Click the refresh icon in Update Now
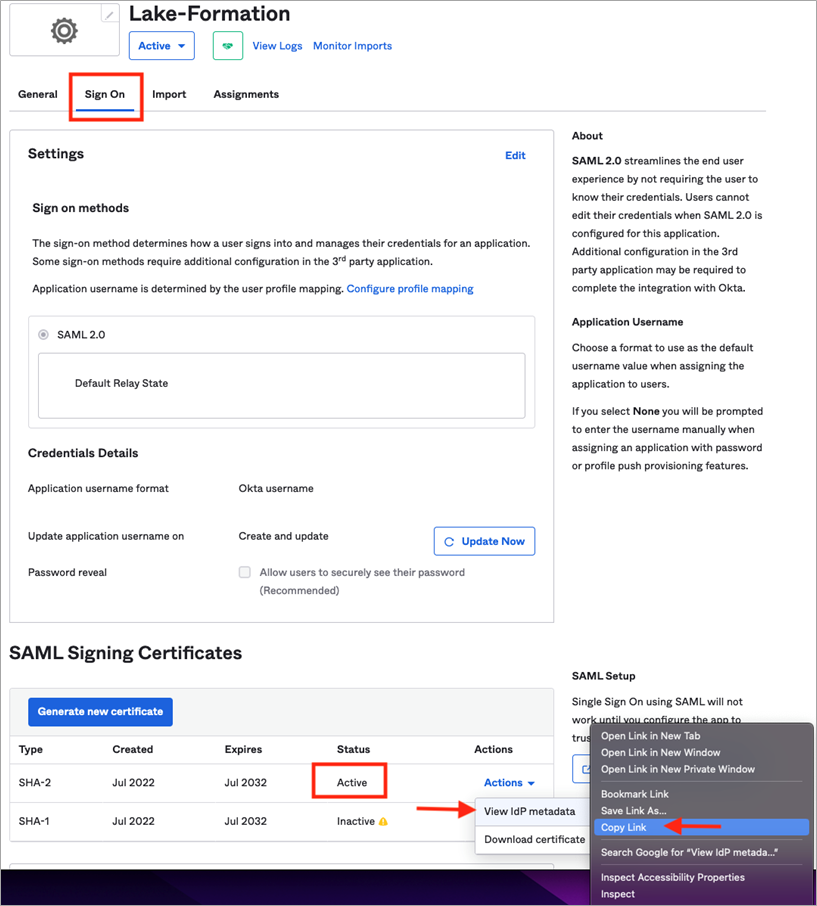The width and height of the screenshot is (817, 906). [x=449, y=541]
